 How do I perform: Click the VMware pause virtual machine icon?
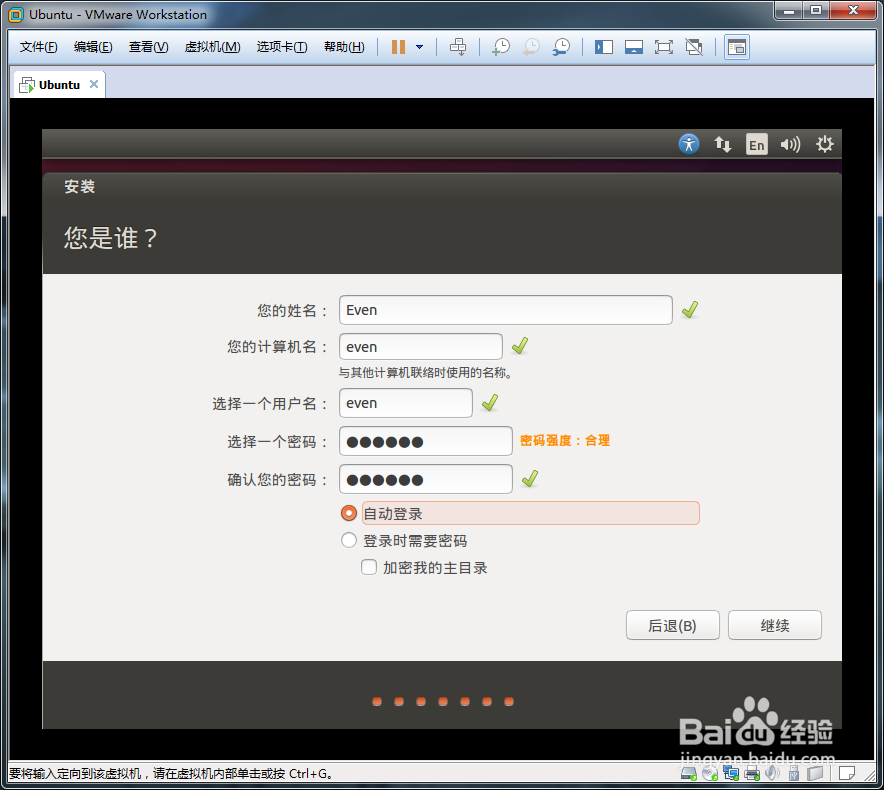click(x=398, y=47)
